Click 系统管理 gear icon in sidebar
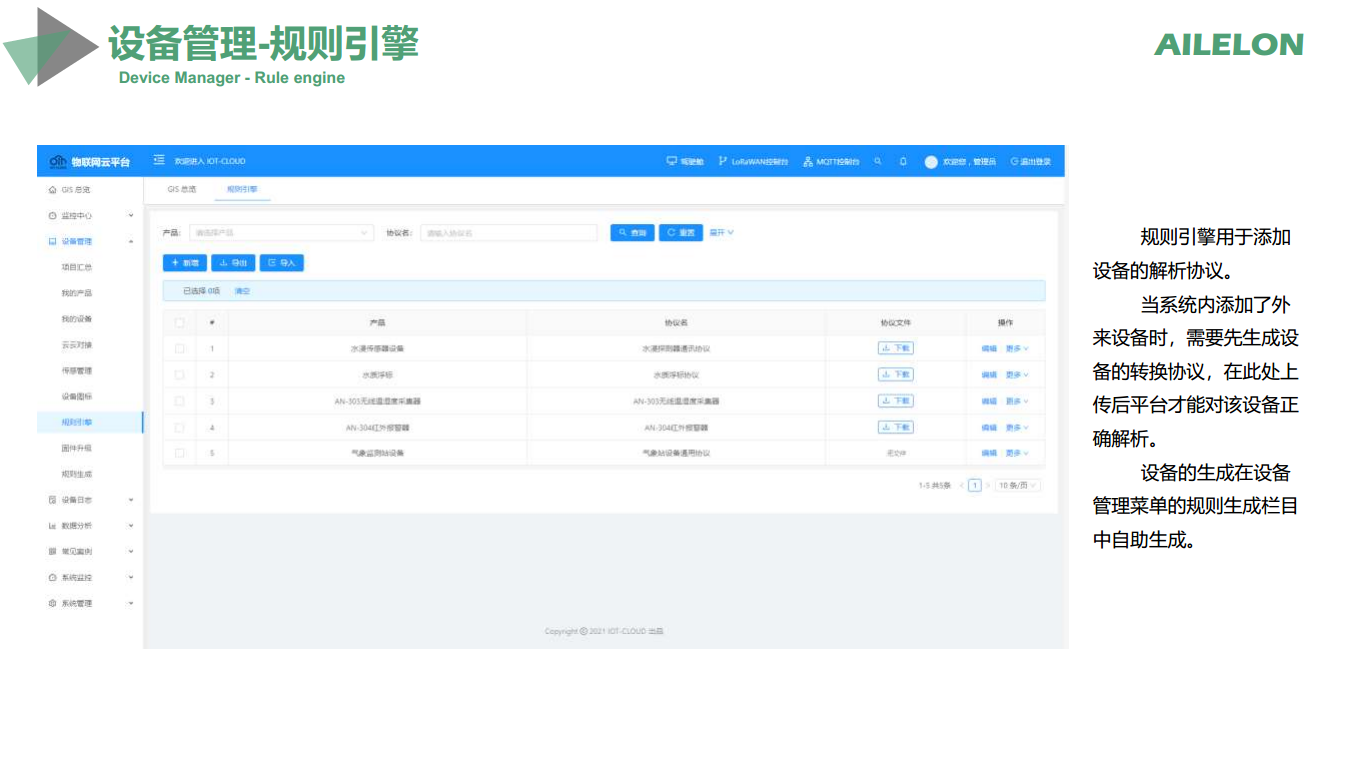Image resolution: width=1350 pixels, height=759 pixels. (x=53, y=603)
